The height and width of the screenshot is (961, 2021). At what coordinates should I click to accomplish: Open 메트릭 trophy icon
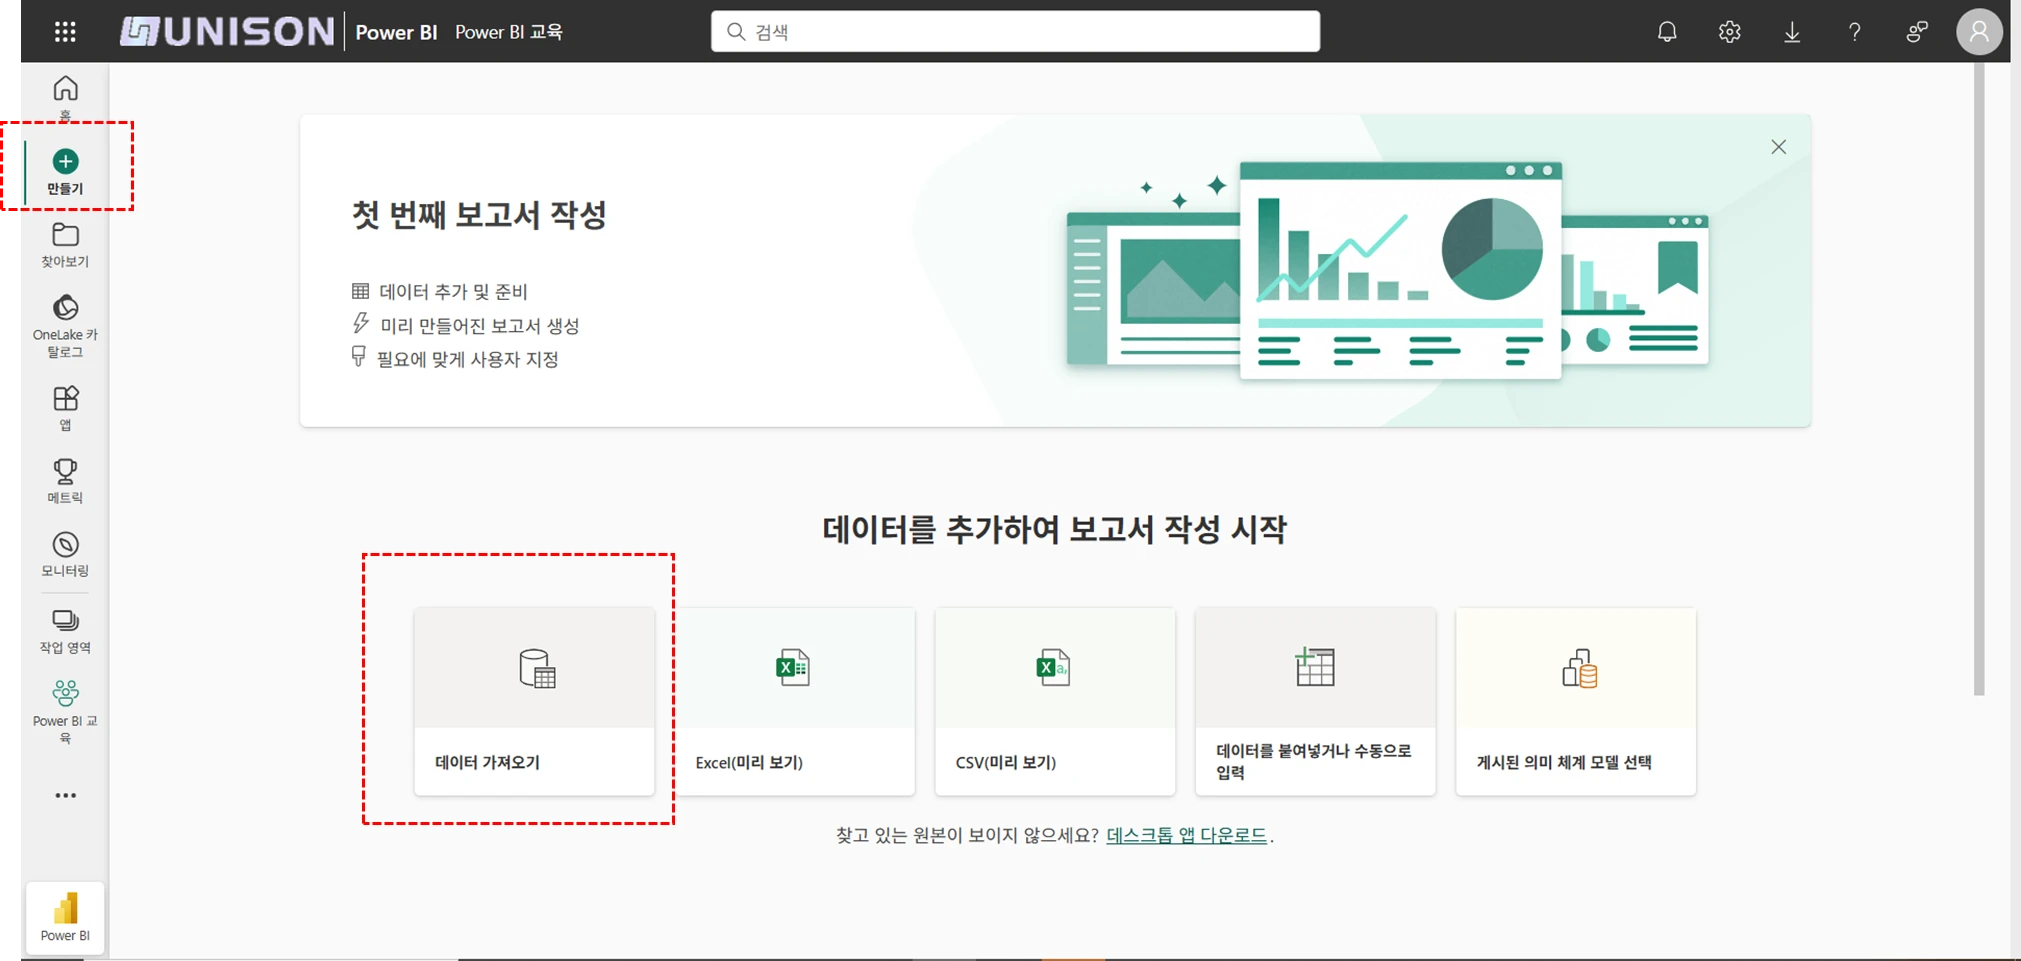(65, 480)
